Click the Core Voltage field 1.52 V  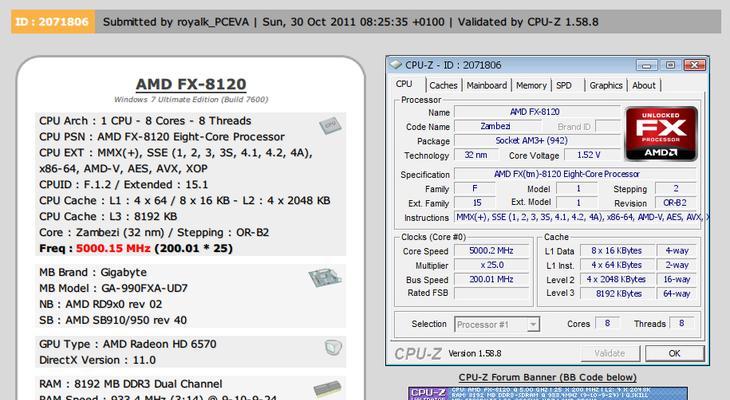tap(592, 155)
